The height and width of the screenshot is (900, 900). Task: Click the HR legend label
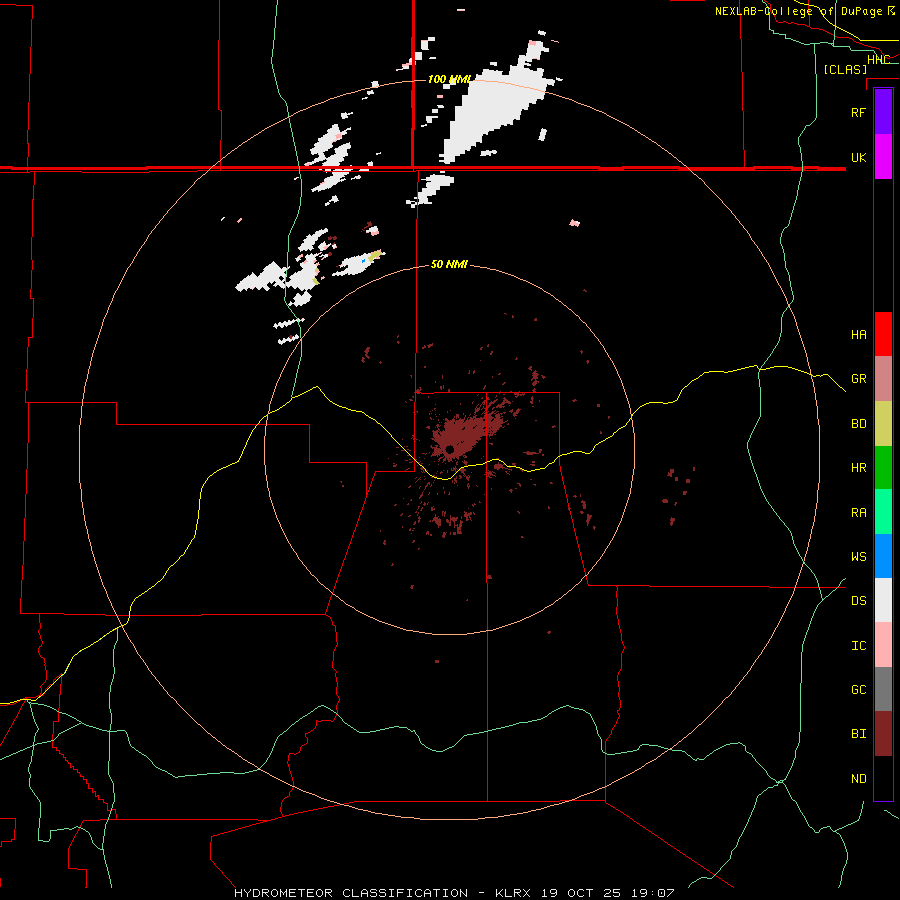[858, 468]
